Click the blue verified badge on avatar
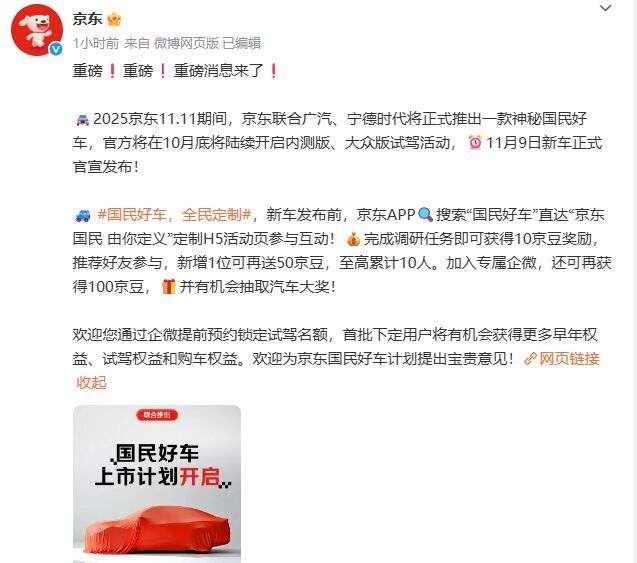This screenshot has width=637, height=563. 56,49
